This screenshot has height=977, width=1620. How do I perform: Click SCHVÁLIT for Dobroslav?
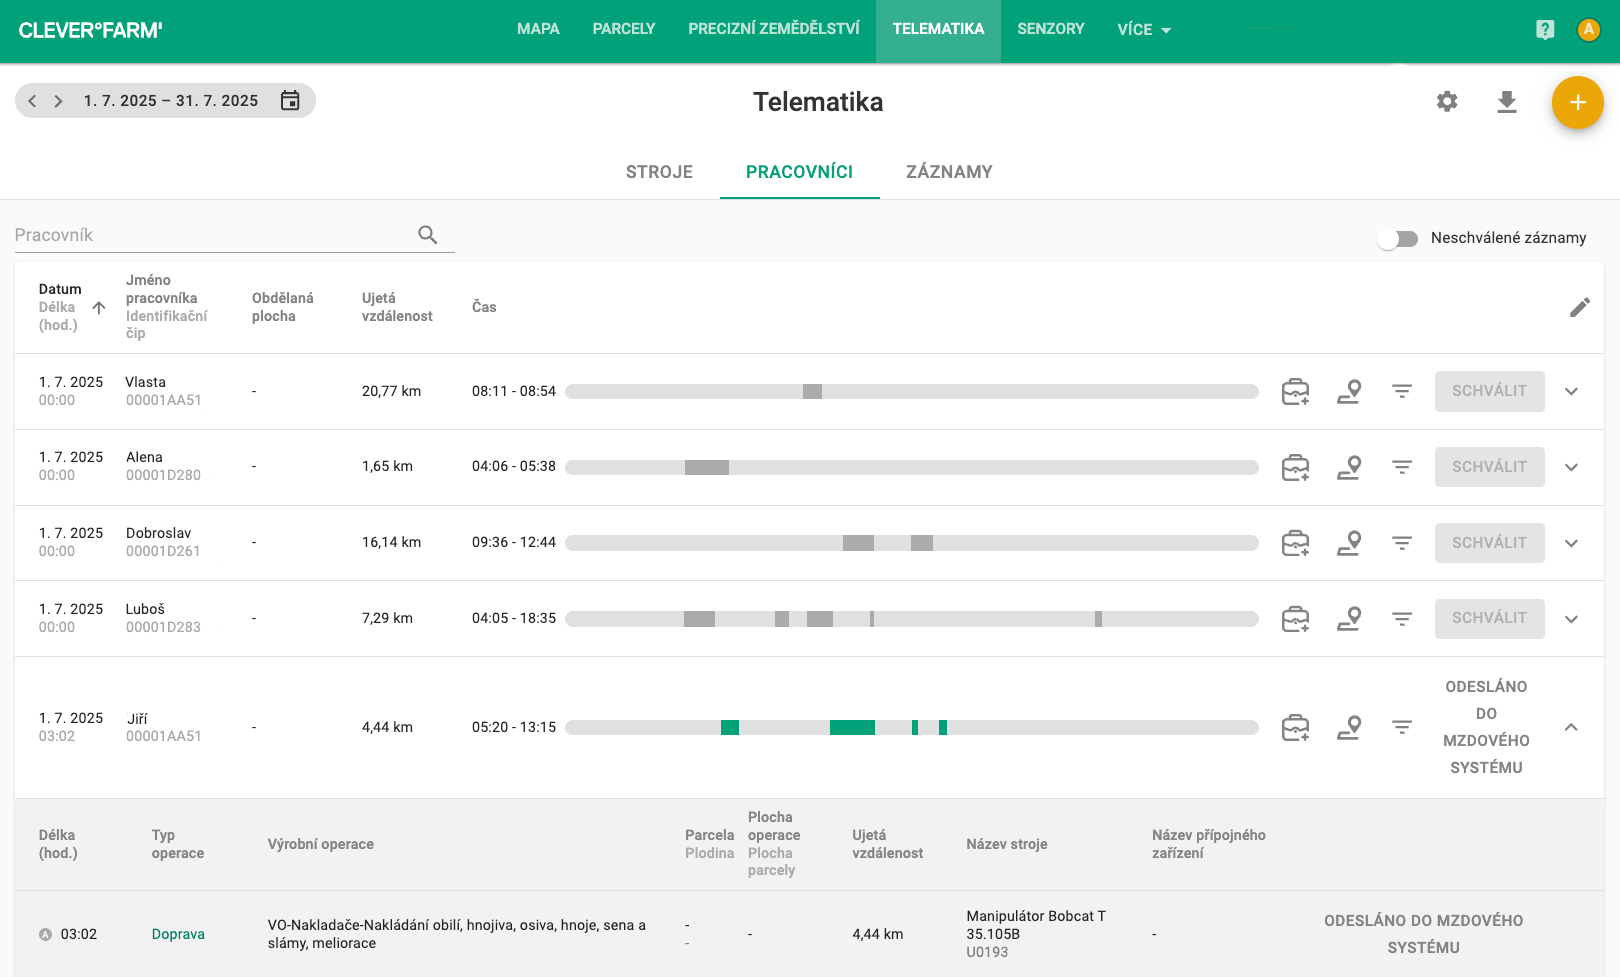(1489, 543)
